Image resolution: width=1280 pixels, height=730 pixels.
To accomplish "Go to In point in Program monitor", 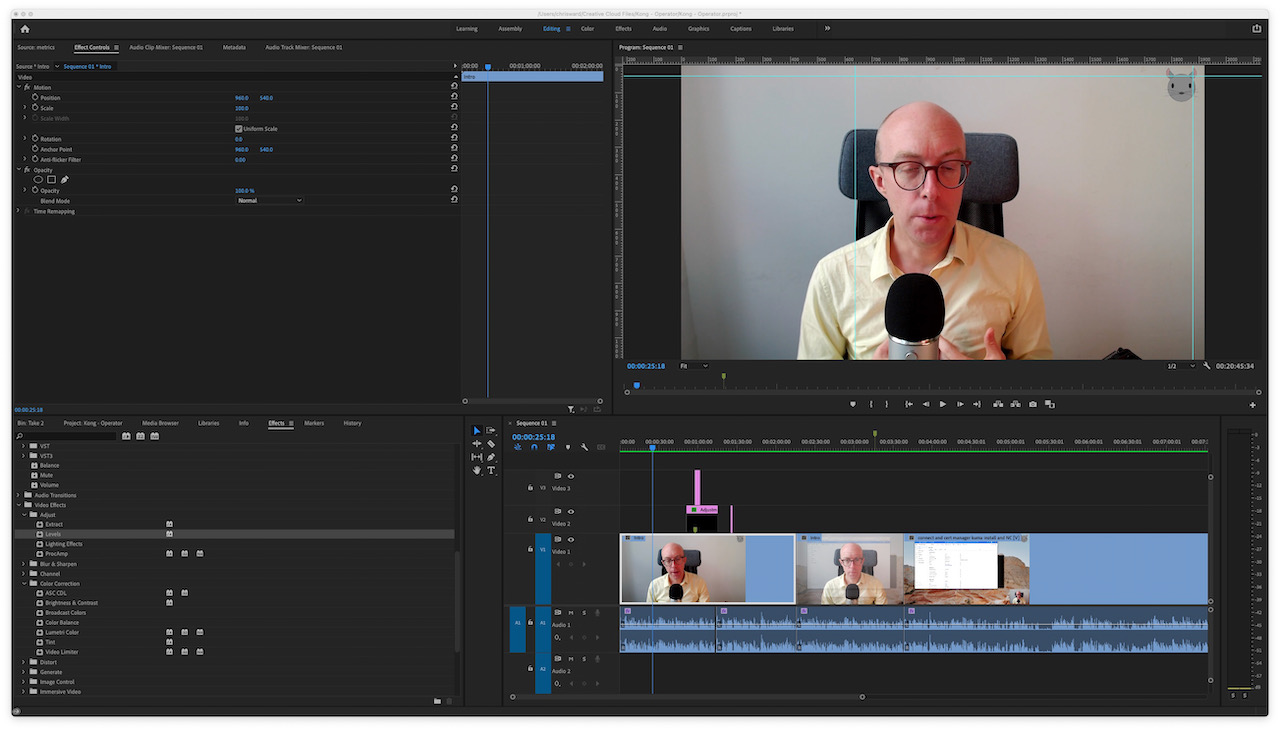I will pyautogui.click(x=909, y=404).
